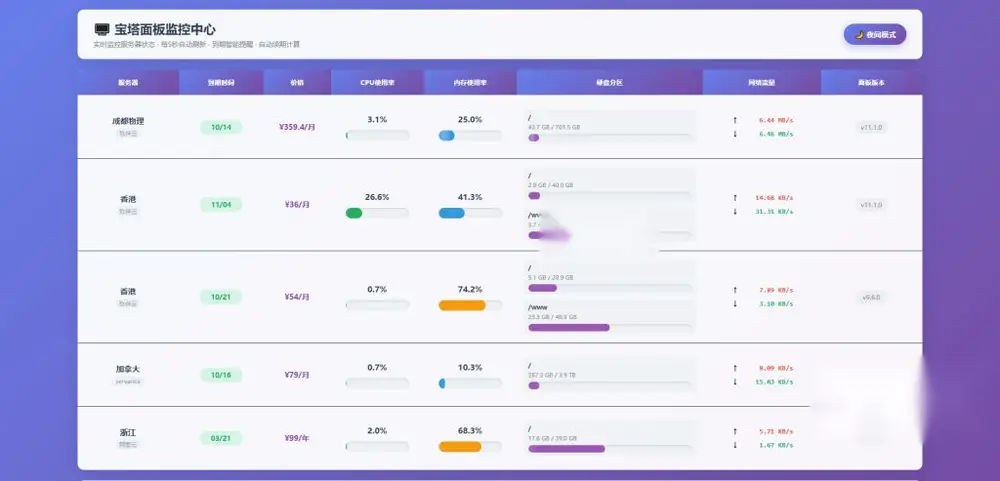This screenshot has height=481, width=1000.
Task: Select the 加拿大 server name
Action: pyautogui.click(x=128, y=369)
